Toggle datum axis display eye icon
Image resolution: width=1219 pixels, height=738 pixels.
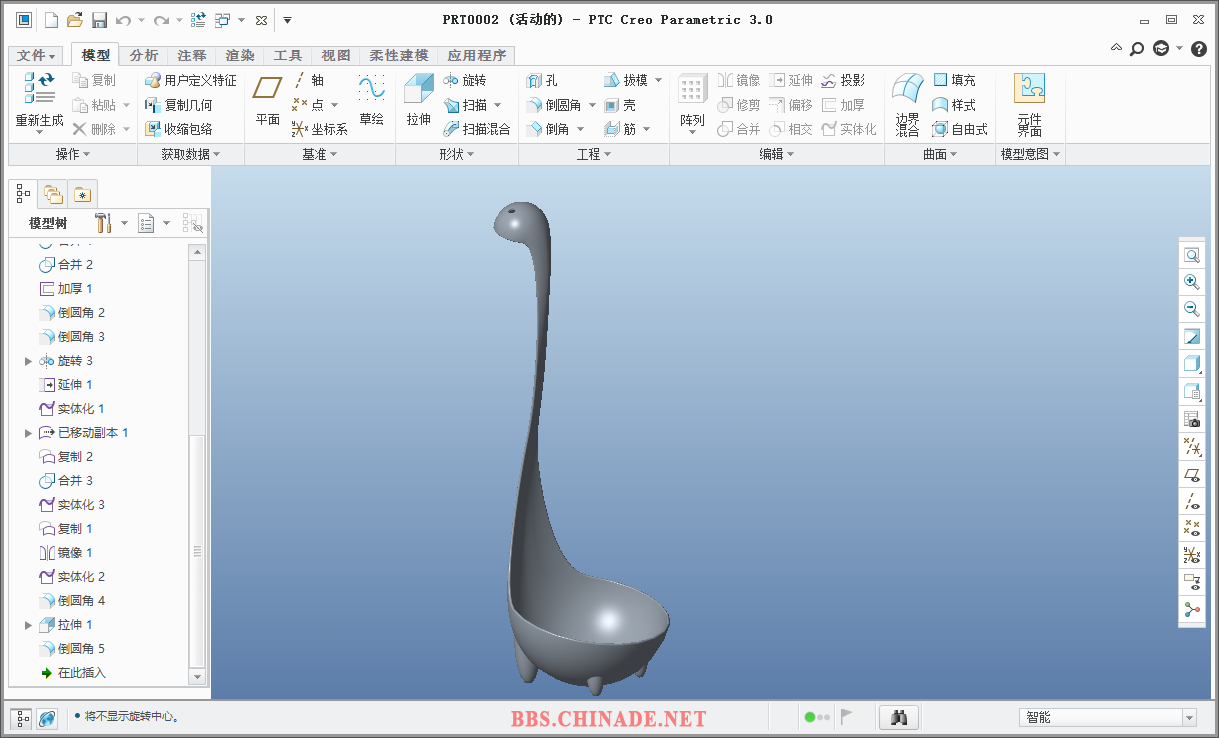click(1191, 501)
